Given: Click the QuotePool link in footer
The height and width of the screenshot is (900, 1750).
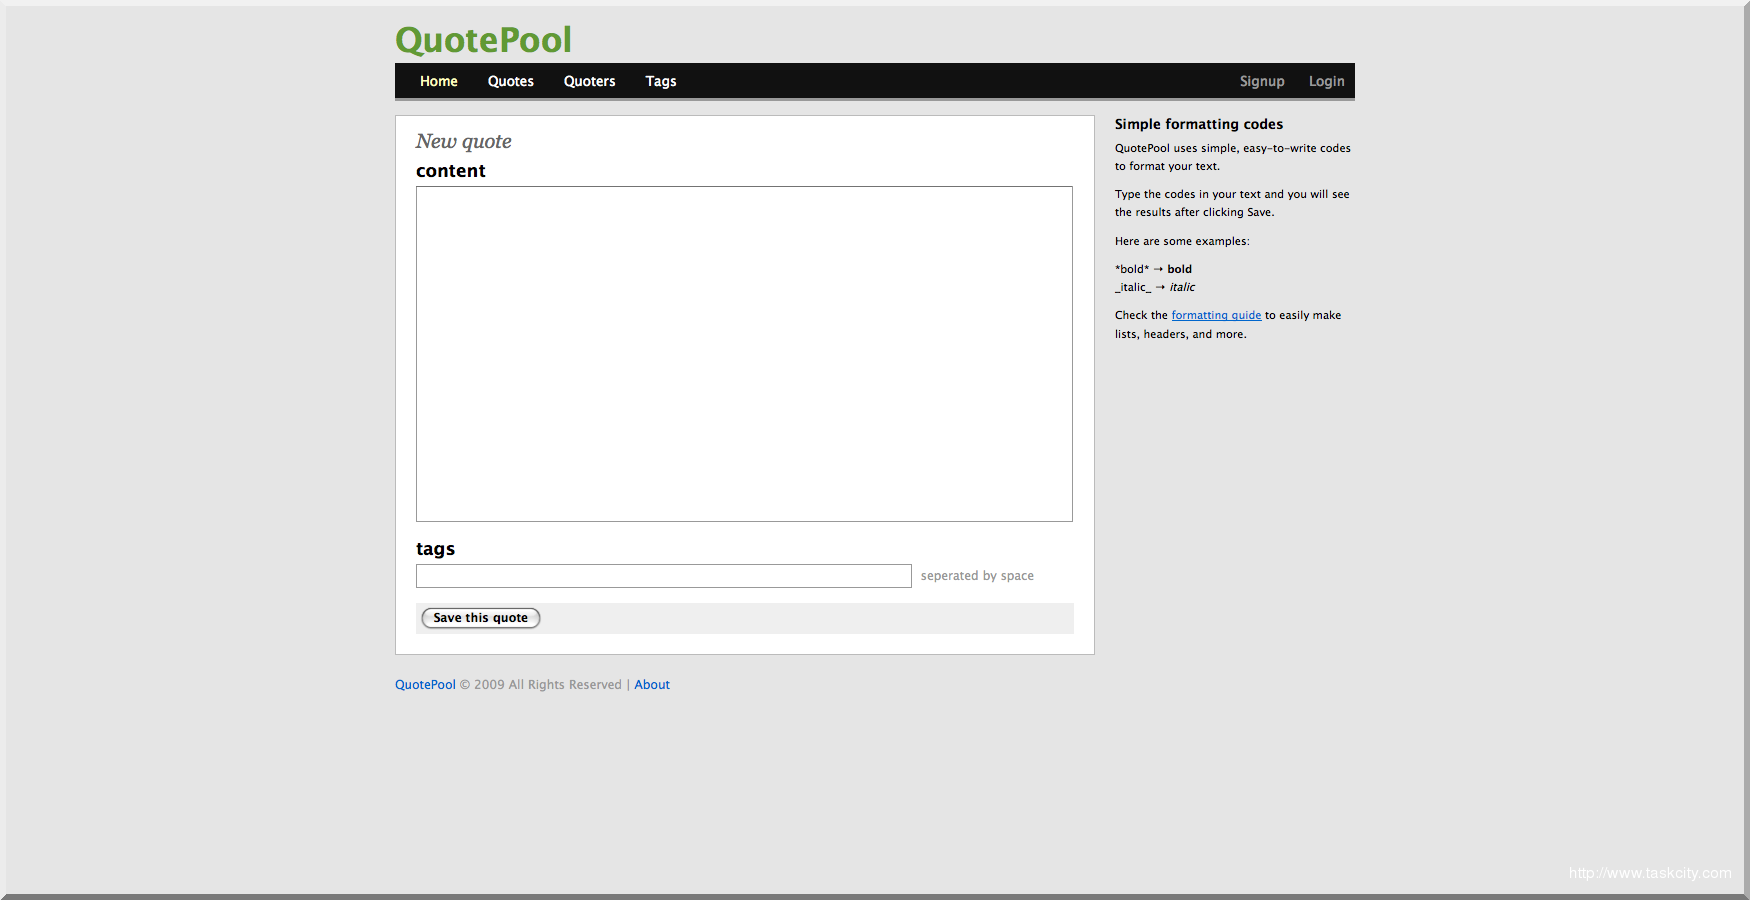Looking at the screenshot, I should (425, 685).
